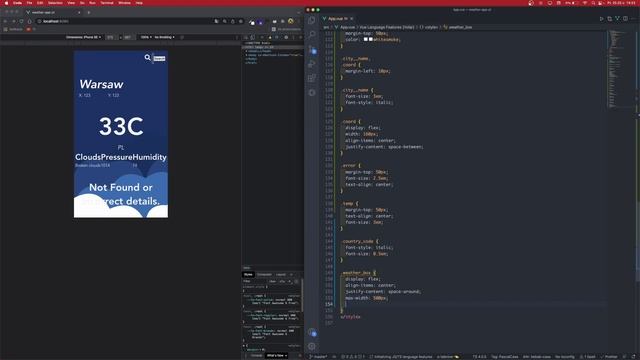Click the .country_code selector in the code
The width and height of the screenshot is (640, 360).
(358, 241)
